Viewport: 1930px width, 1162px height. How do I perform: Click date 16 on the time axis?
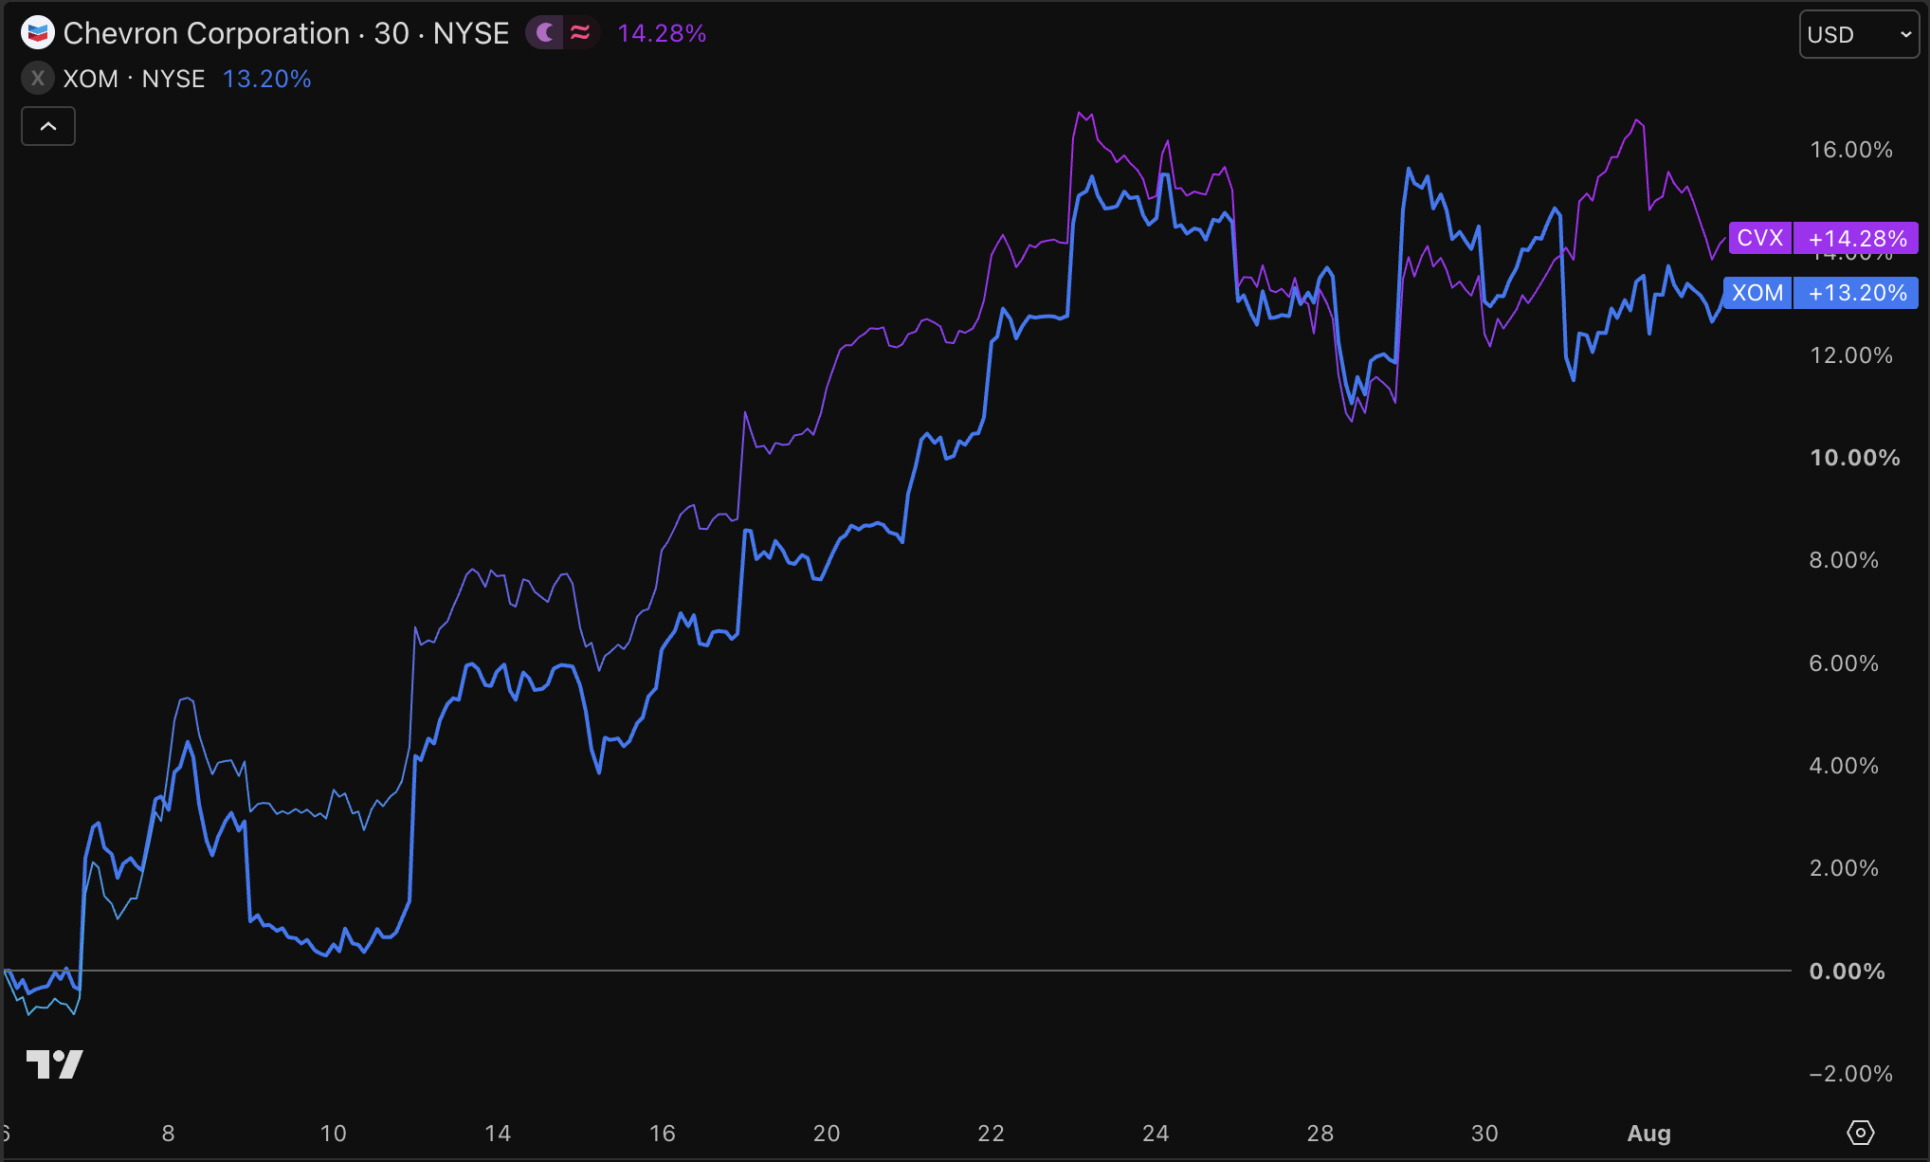tap(662, 1133)
